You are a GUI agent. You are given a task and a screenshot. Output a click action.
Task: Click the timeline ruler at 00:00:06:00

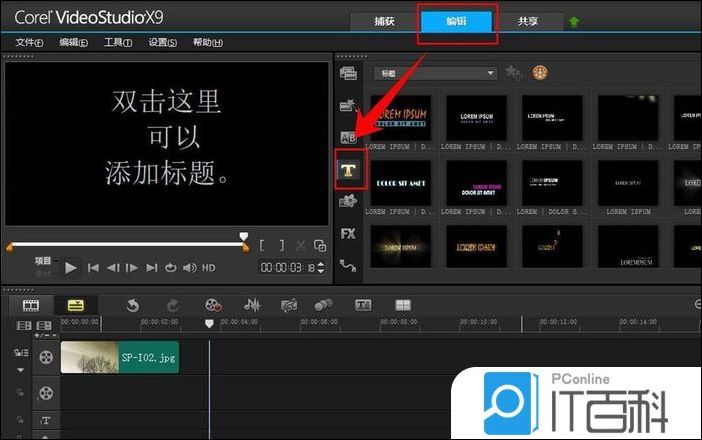coord(319,322)
